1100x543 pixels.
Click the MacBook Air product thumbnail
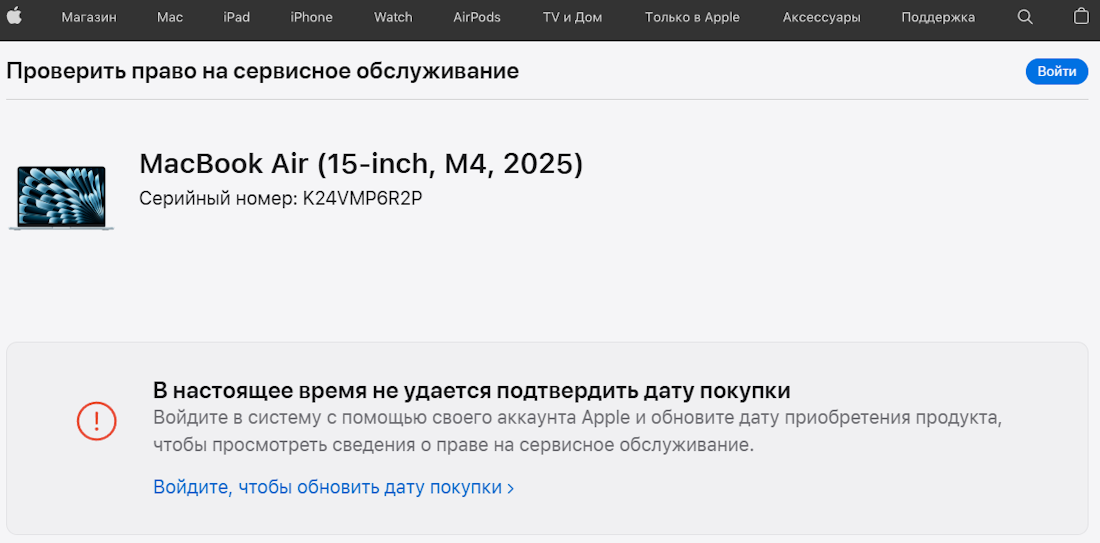tap(61, 198)
